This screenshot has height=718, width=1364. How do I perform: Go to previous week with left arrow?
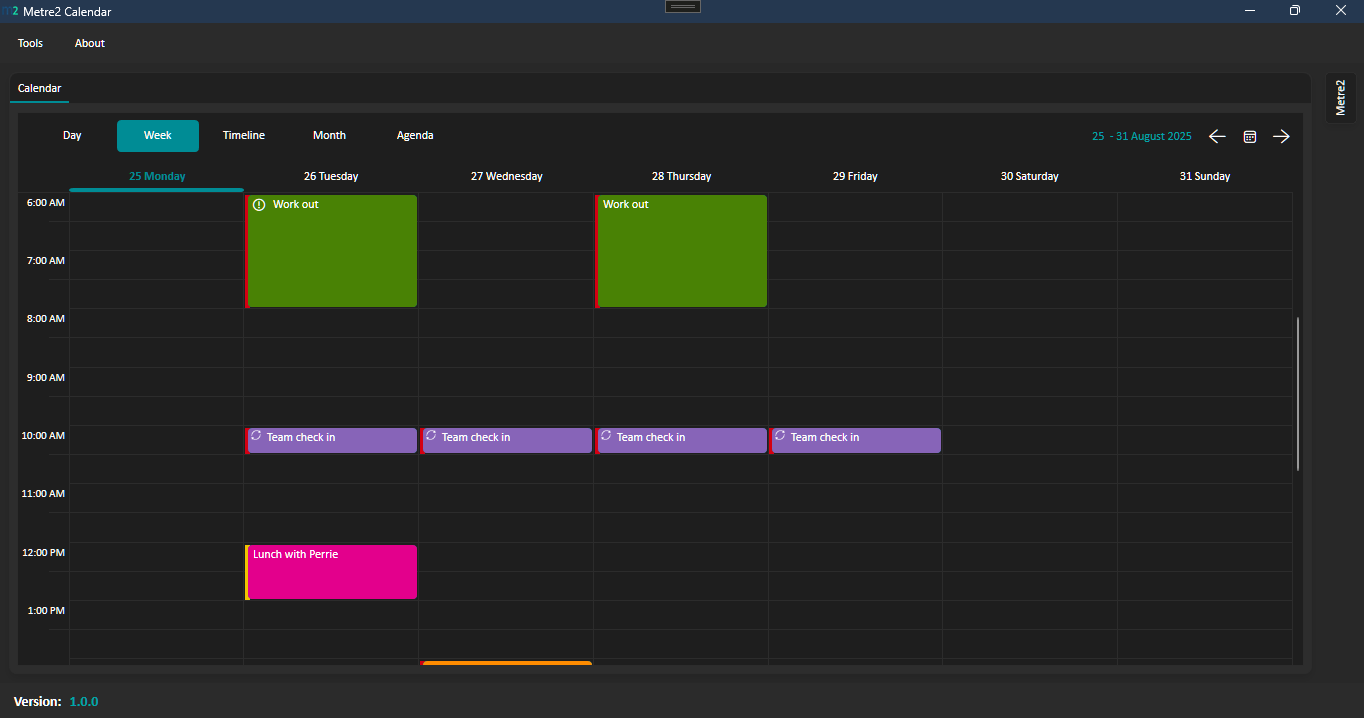coord(1217,136)
